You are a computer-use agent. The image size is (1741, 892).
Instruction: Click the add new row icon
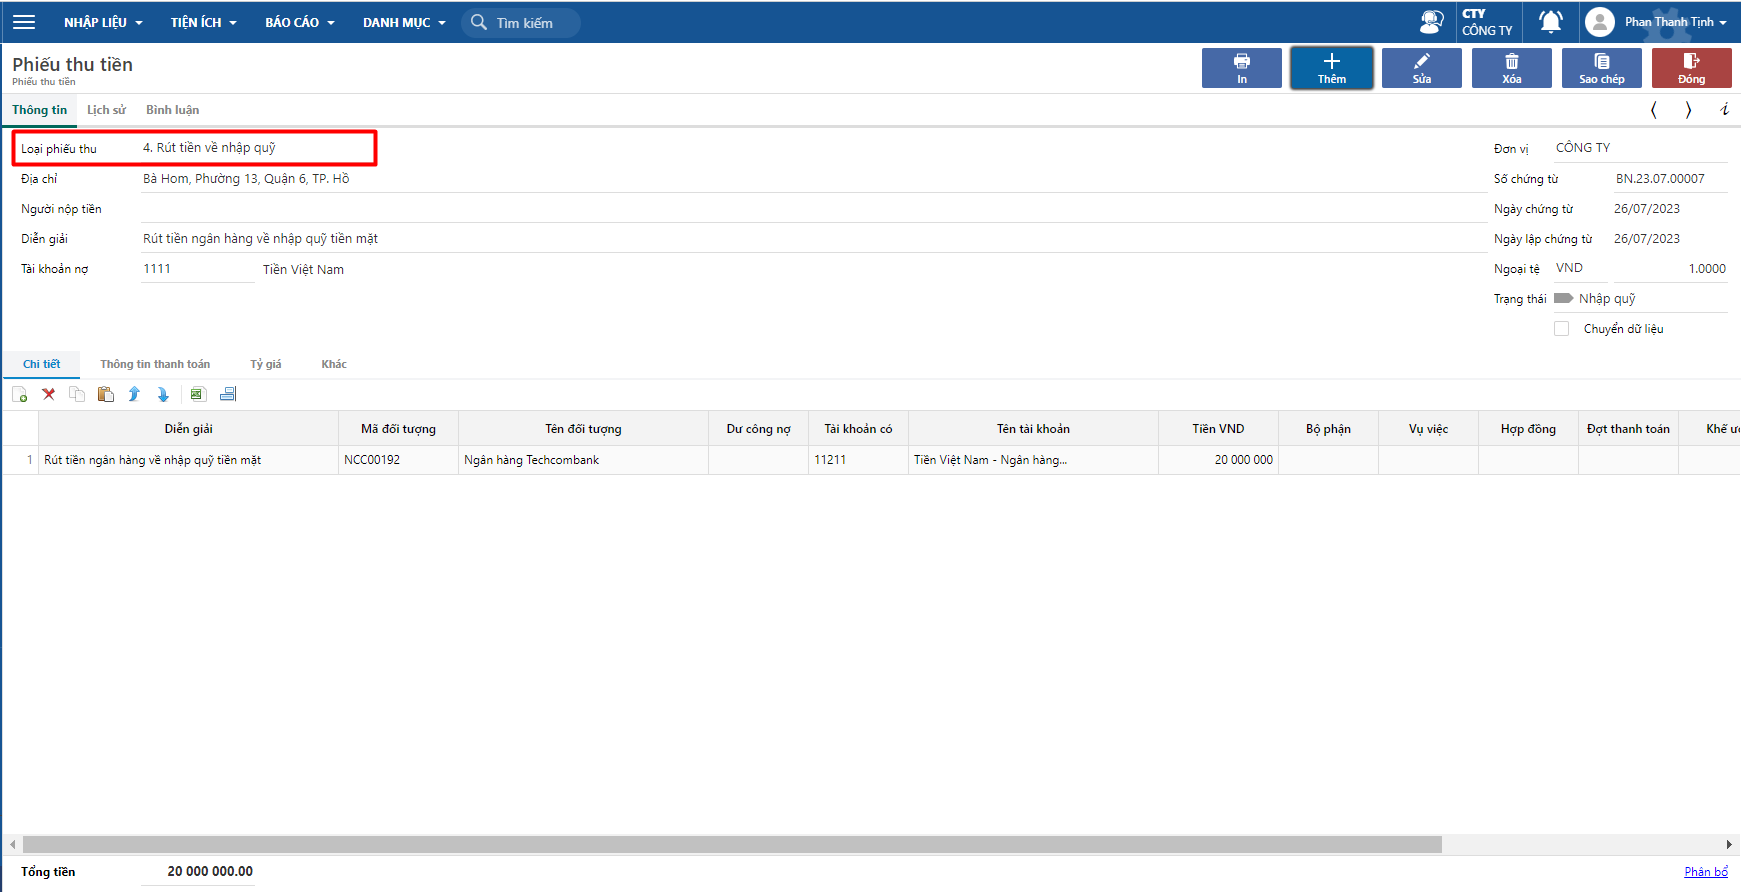click(x=20, y=395)
